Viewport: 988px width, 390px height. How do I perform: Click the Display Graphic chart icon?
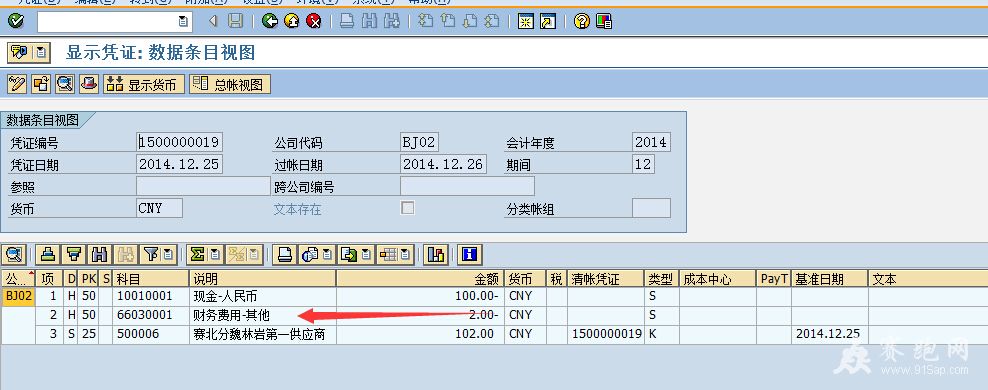coord(435,255)
